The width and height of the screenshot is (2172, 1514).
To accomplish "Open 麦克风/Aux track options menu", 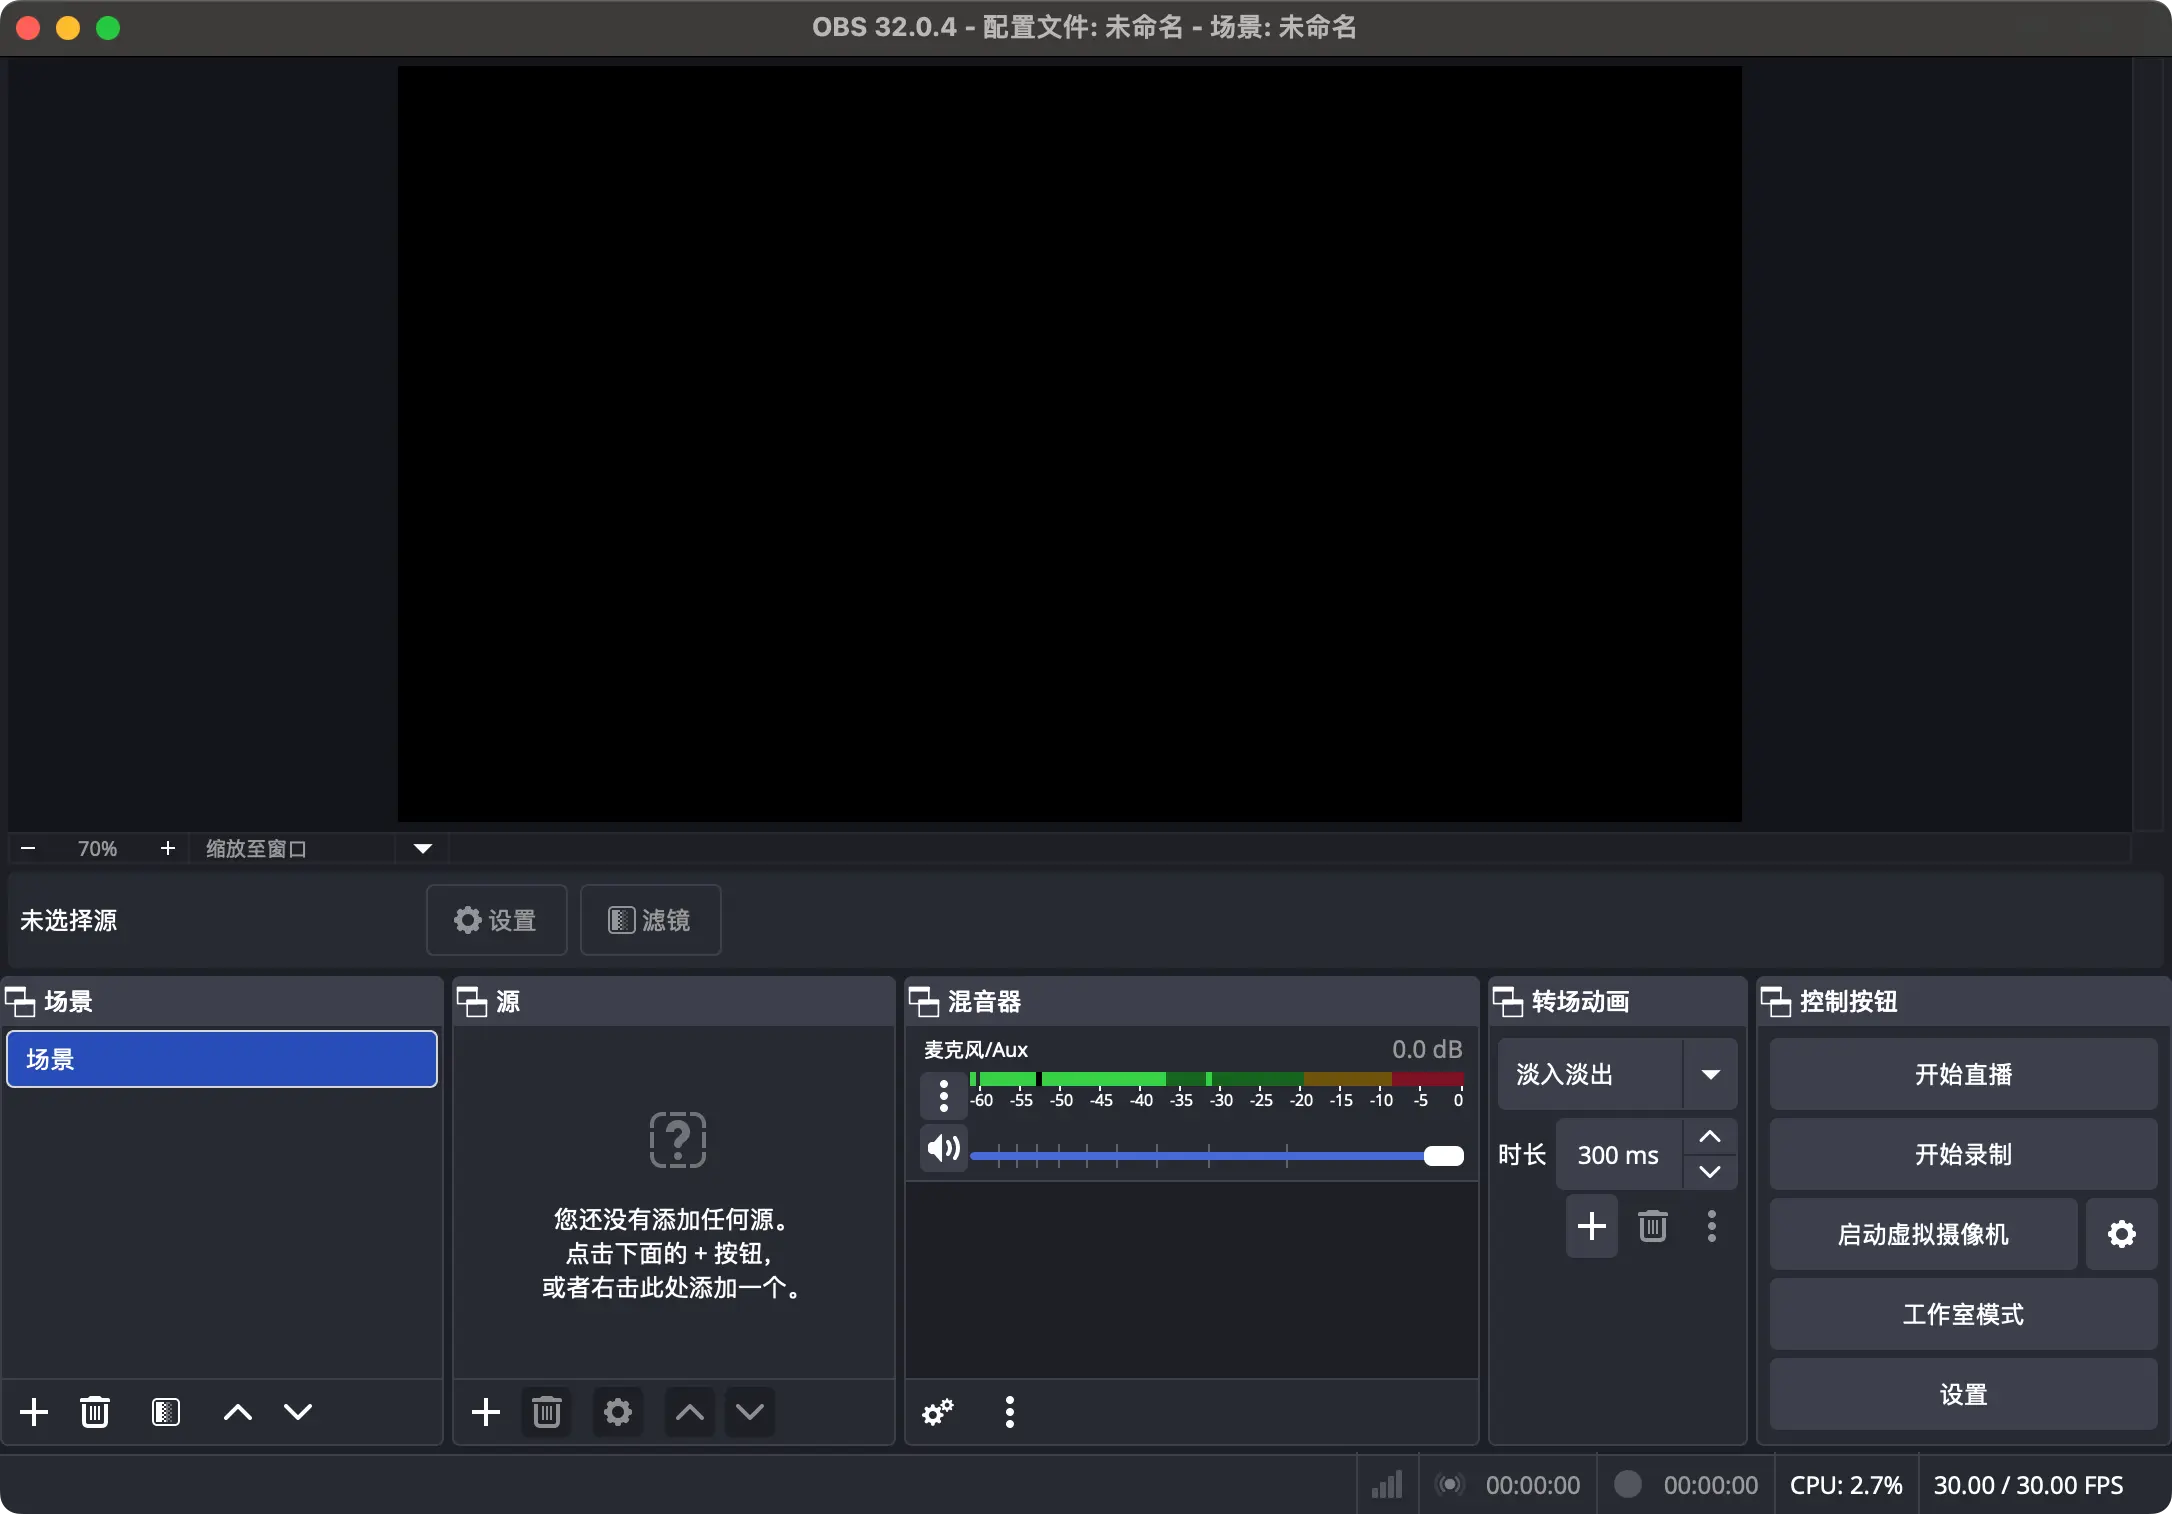I will 943,1096.
